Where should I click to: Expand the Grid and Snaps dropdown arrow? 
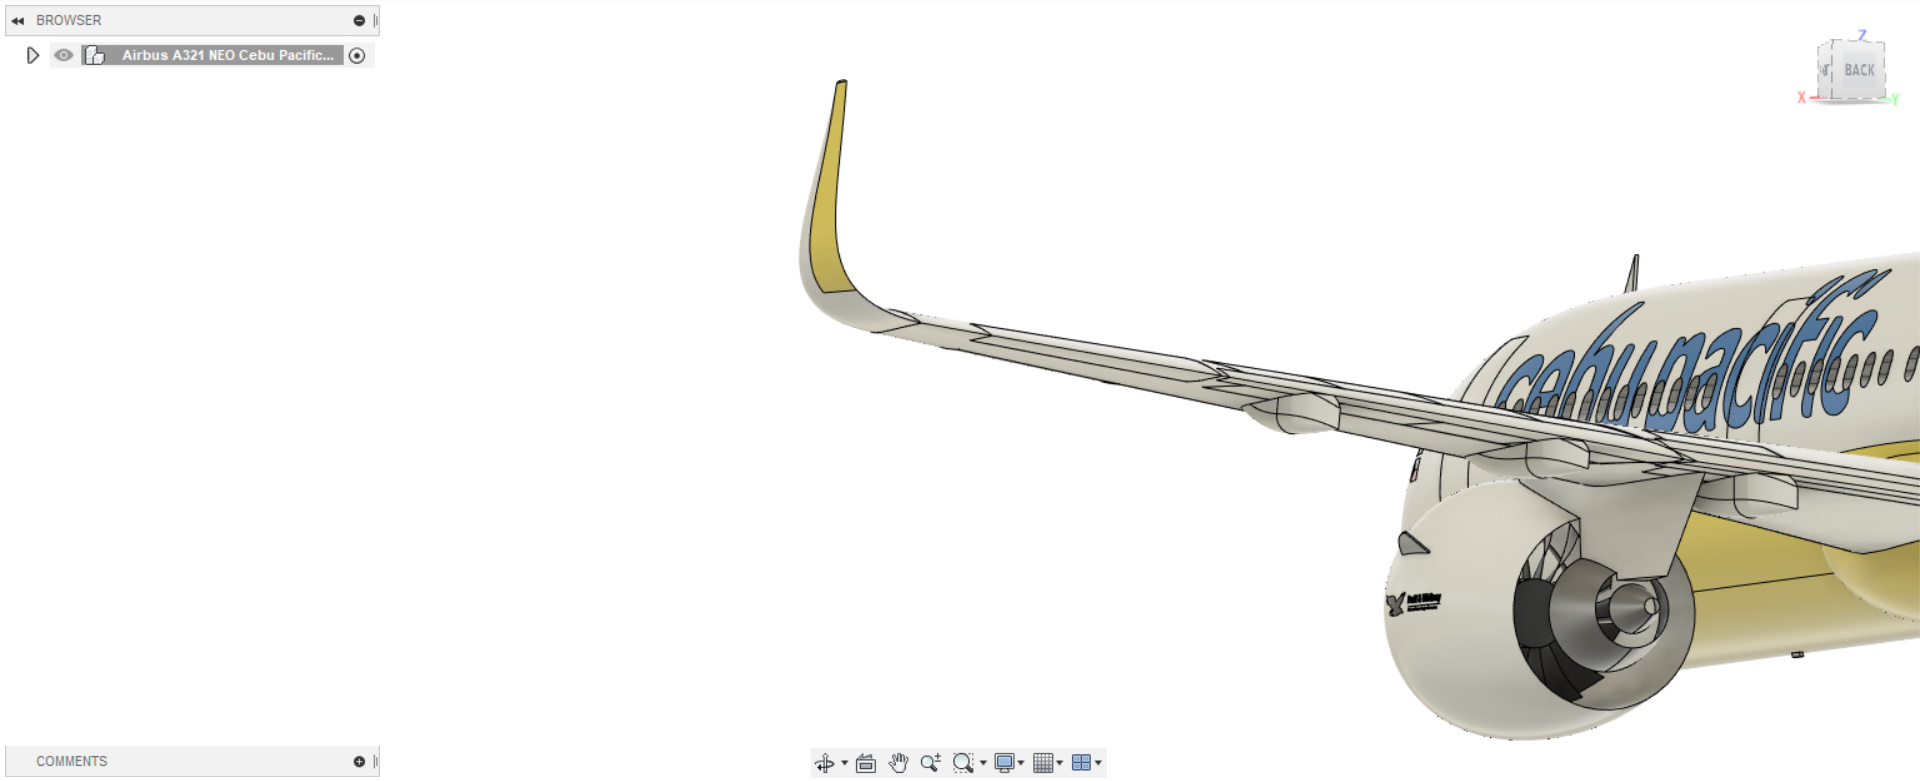(x=1060, y=764)
